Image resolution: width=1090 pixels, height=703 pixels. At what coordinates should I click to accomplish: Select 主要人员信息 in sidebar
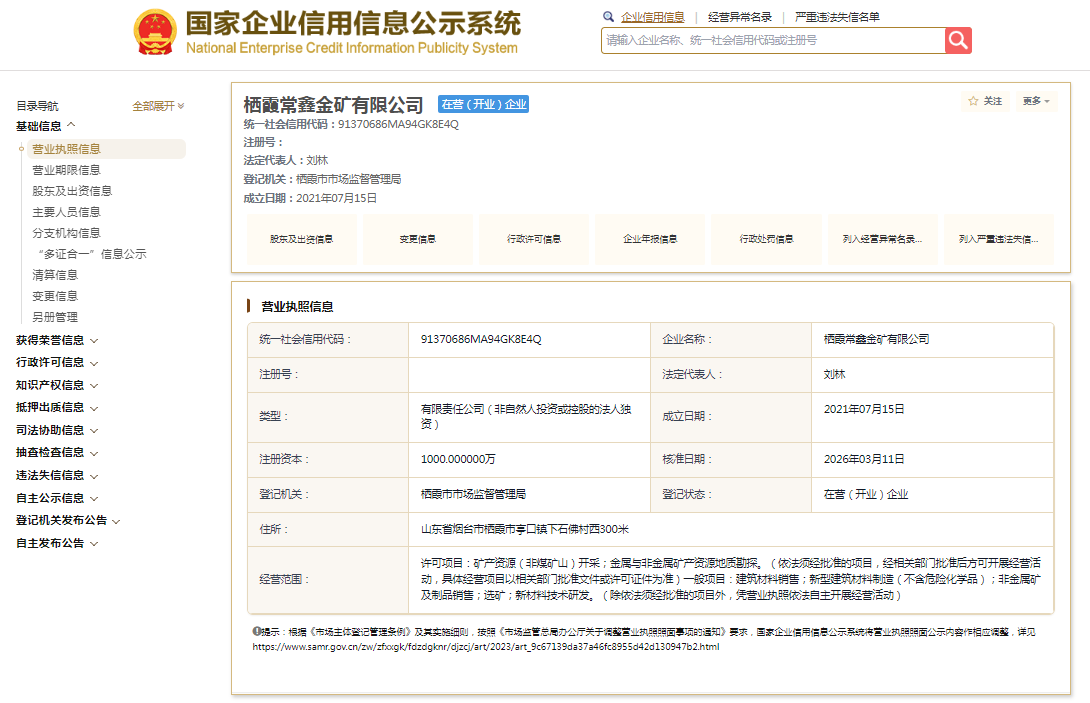[x=66, y=212]
